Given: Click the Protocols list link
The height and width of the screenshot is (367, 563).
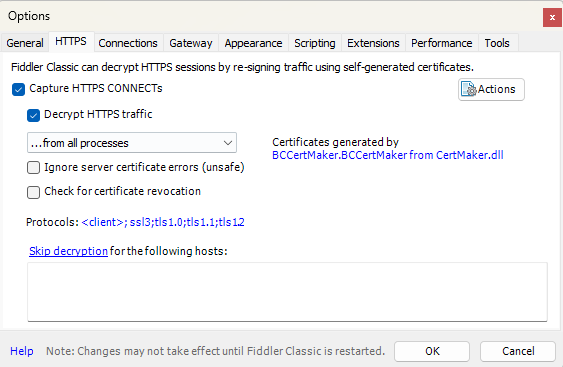Looking at the screenshot, I should (x=163, y=222).
